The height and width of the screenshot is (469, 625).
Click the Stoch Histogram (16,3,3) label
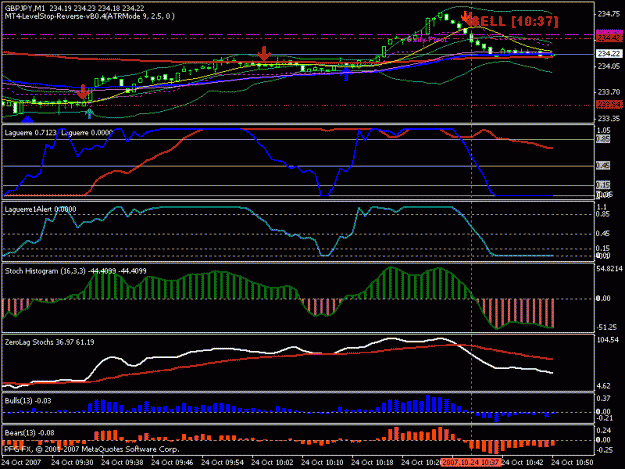pos(75,271)
